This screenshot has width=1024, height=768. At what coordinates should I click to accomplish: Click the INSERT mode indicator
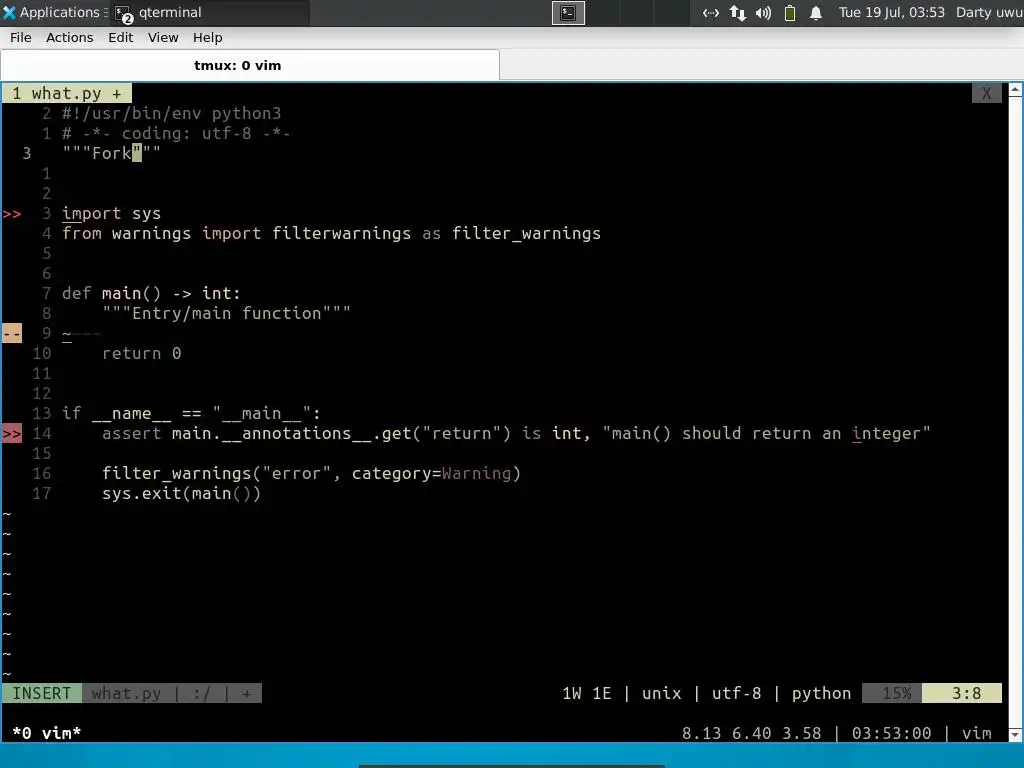[42, 693]
